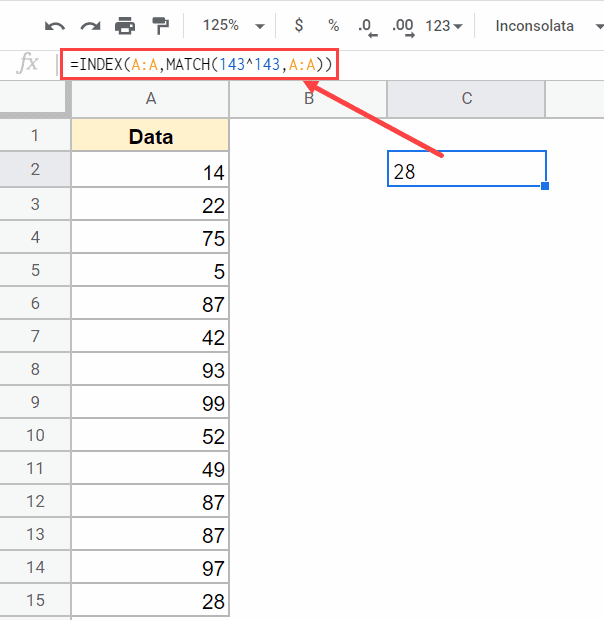Increase decimal places icon
The image size is (604, 620).
tap(403, 28)
